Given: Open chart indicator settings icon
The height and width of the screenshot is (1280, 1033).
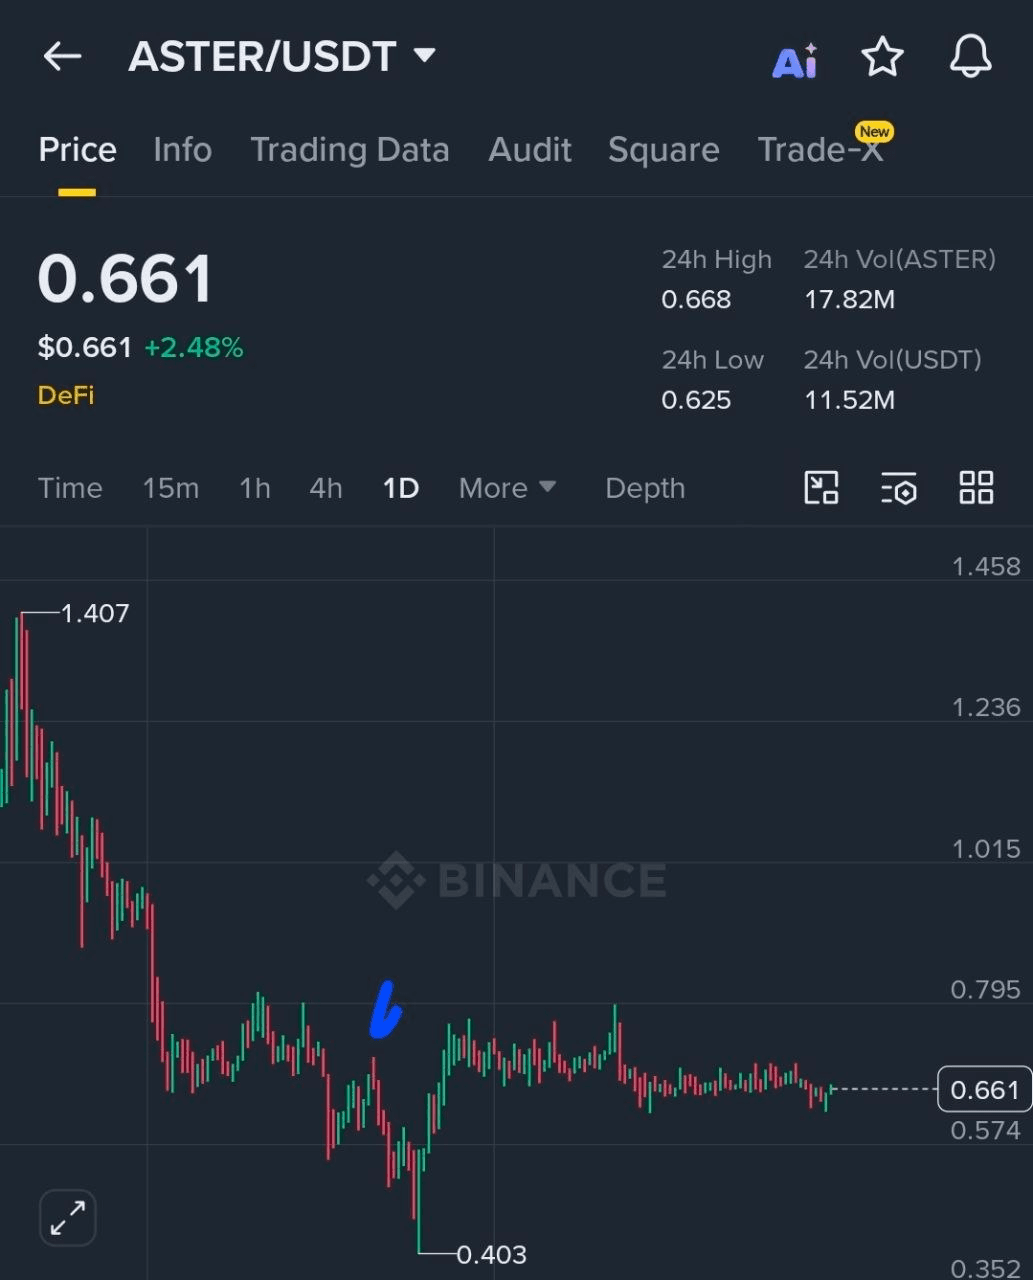Looking at the screenshot, I should click(x=898, y=489).
